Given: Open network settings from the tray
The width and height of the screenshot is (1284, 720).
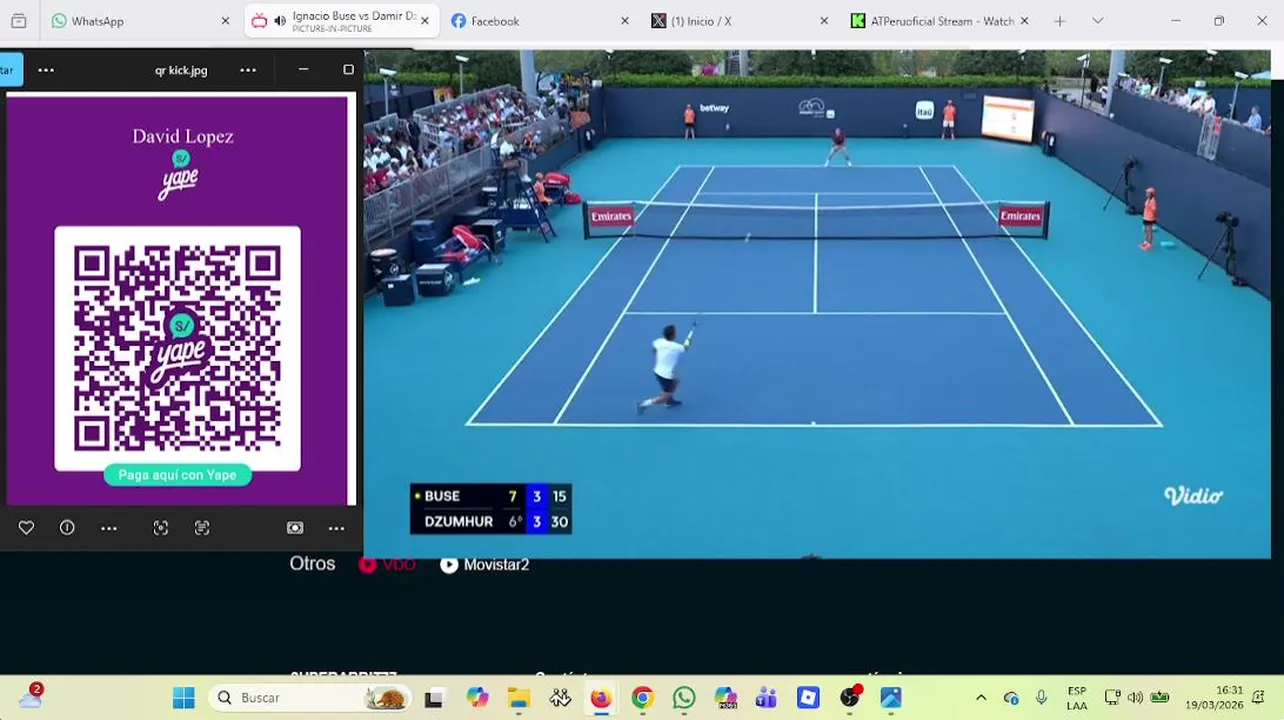Looking at the screenshot, I should pyautogui.click(x=1112, y=697).
